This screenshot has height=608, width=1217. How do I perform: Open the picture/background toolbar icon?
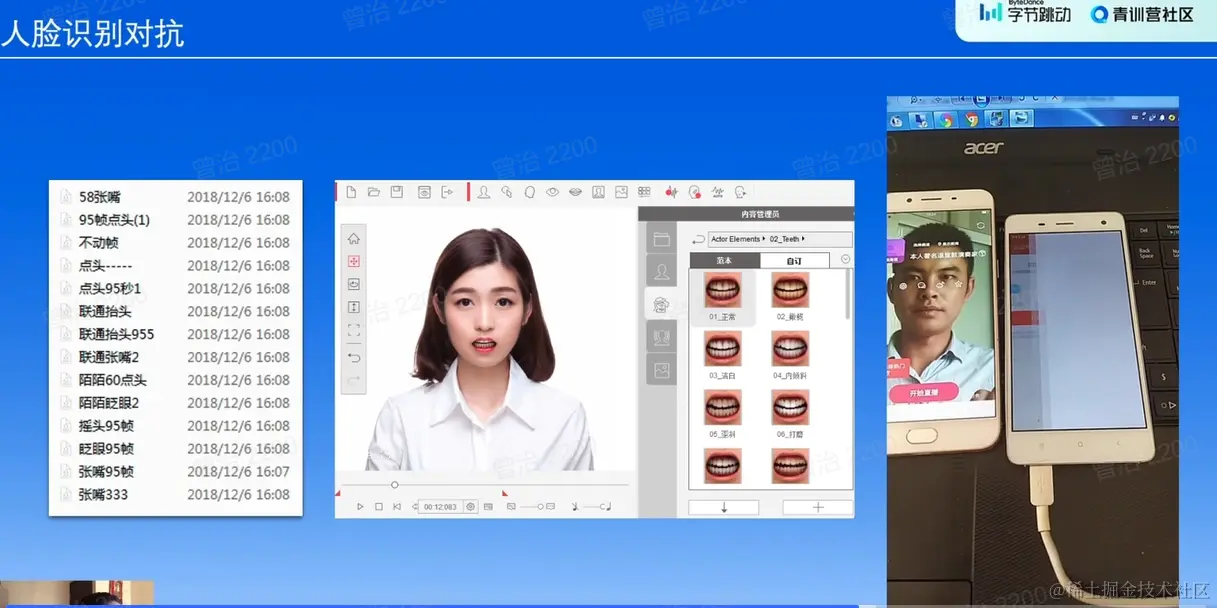(621, 191)
